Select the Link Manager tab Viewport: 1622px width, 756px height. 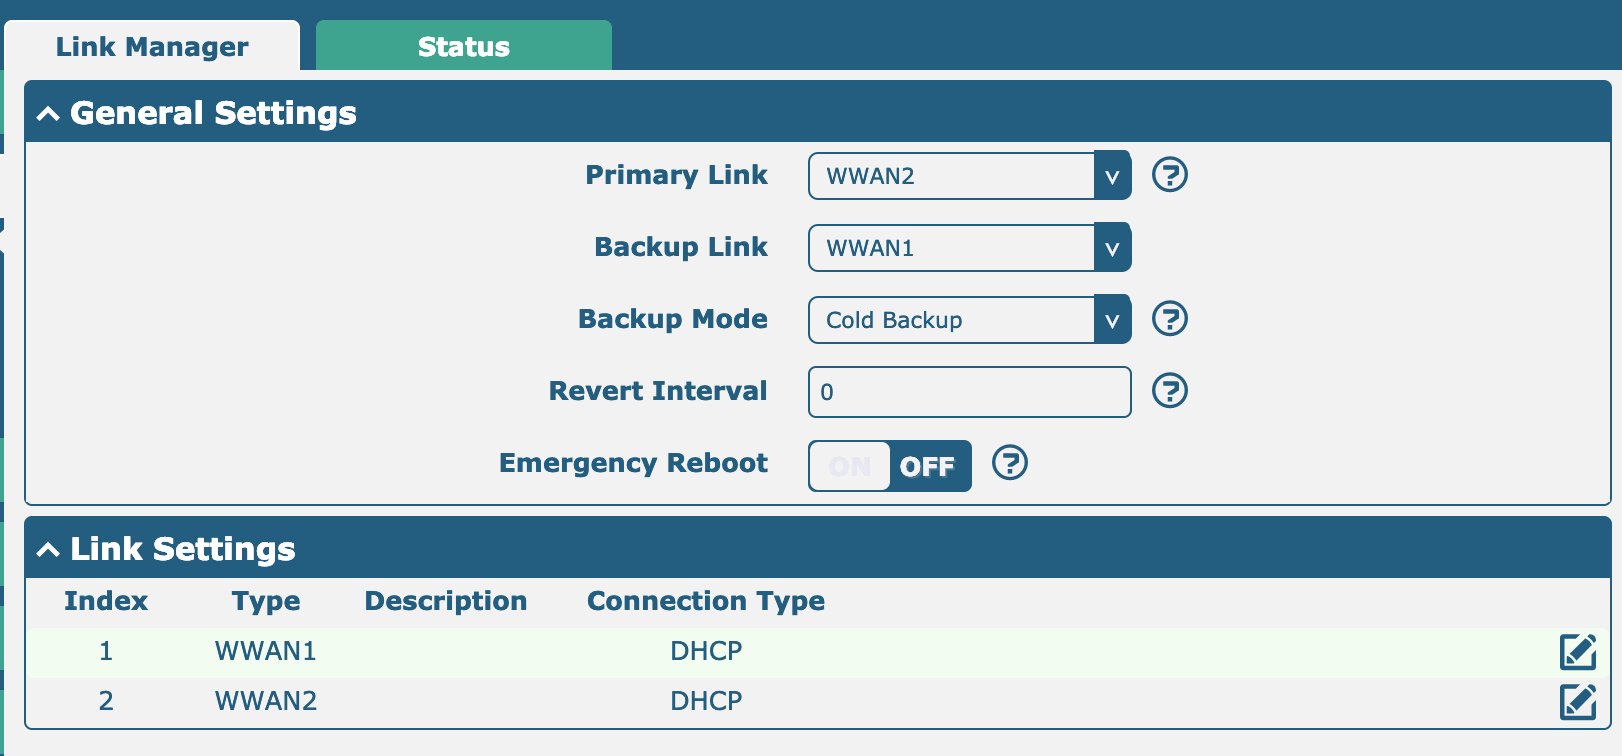(152, 47)
